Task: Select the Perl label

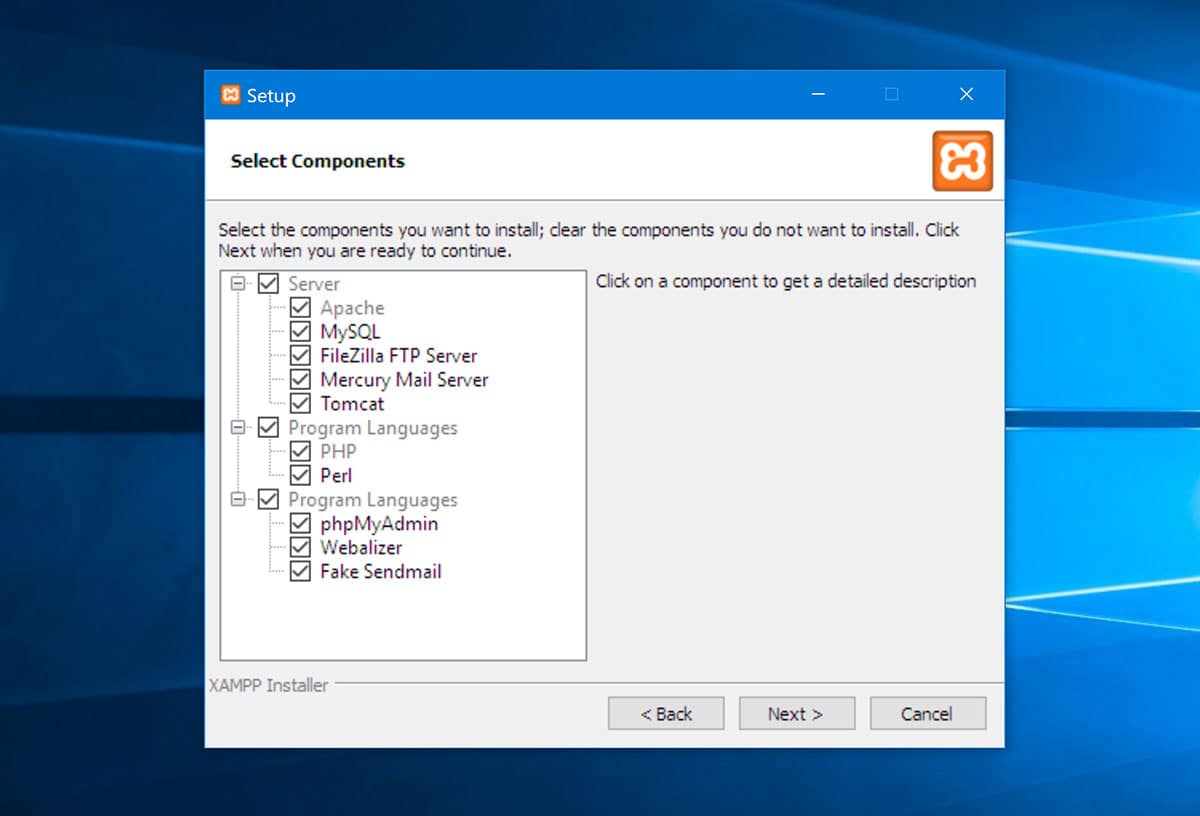Action: pyautogui.click(x=336, y=476)
